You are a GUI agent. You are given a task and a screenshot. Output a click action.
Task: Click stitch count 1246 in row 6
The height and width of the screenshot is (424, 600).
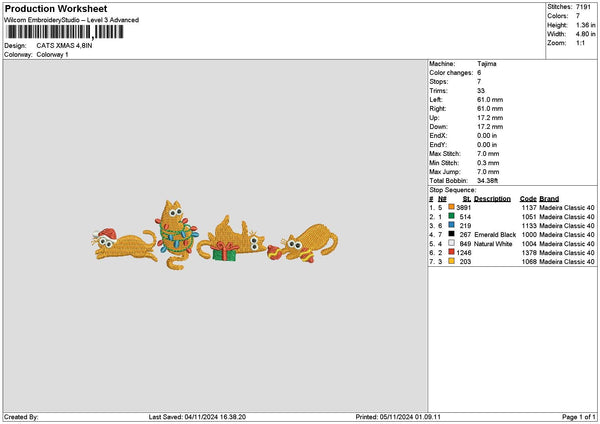464,253
